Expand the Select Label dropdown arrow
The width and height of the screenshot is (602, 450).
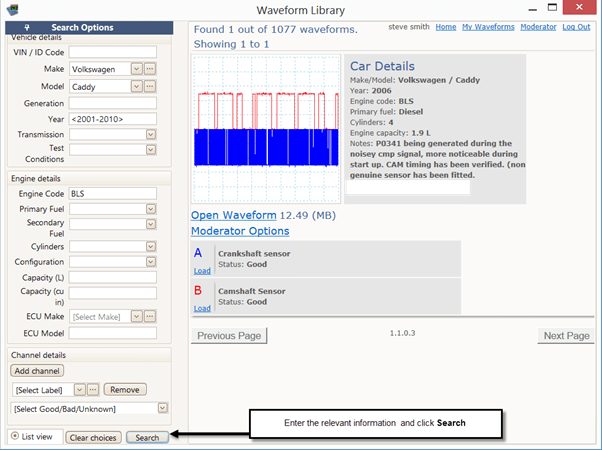pos(79,390)
